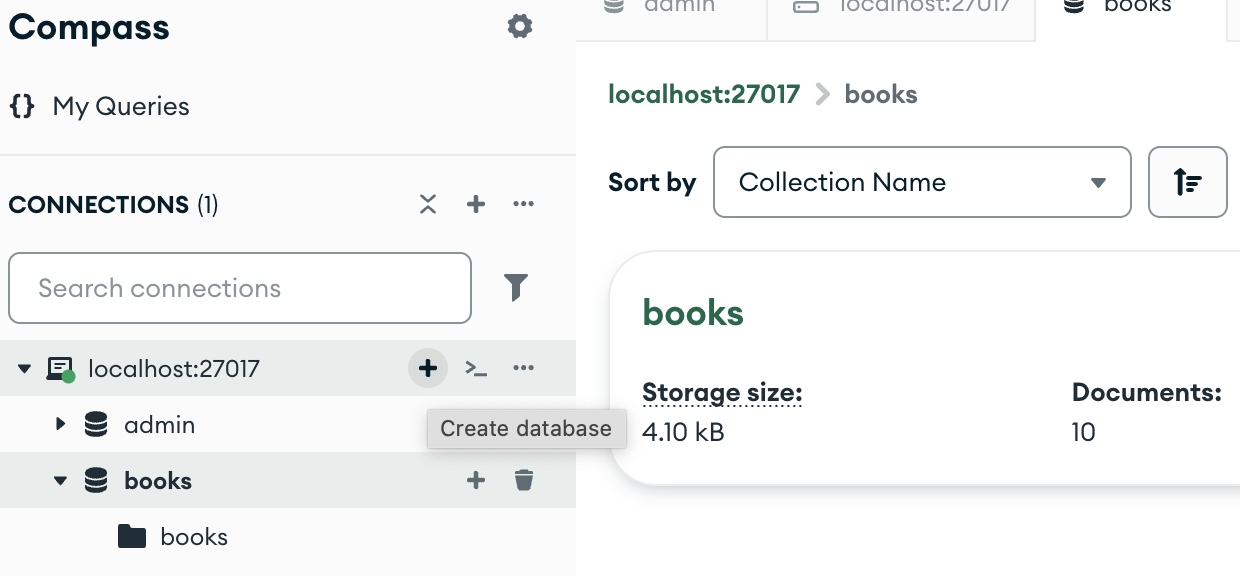
Task: Open the Sort by Collection Name dropdown
Action: (x=922, y=182)
